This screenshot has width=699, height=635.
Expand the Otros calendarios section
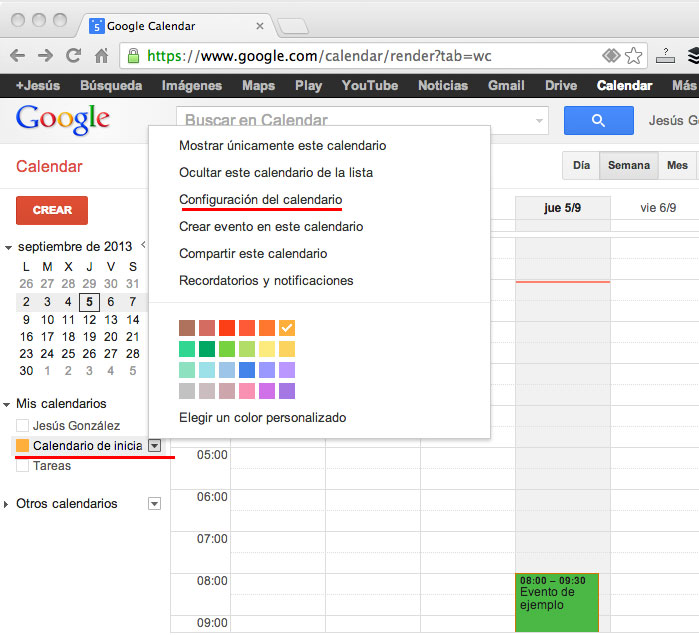(6, 504)
